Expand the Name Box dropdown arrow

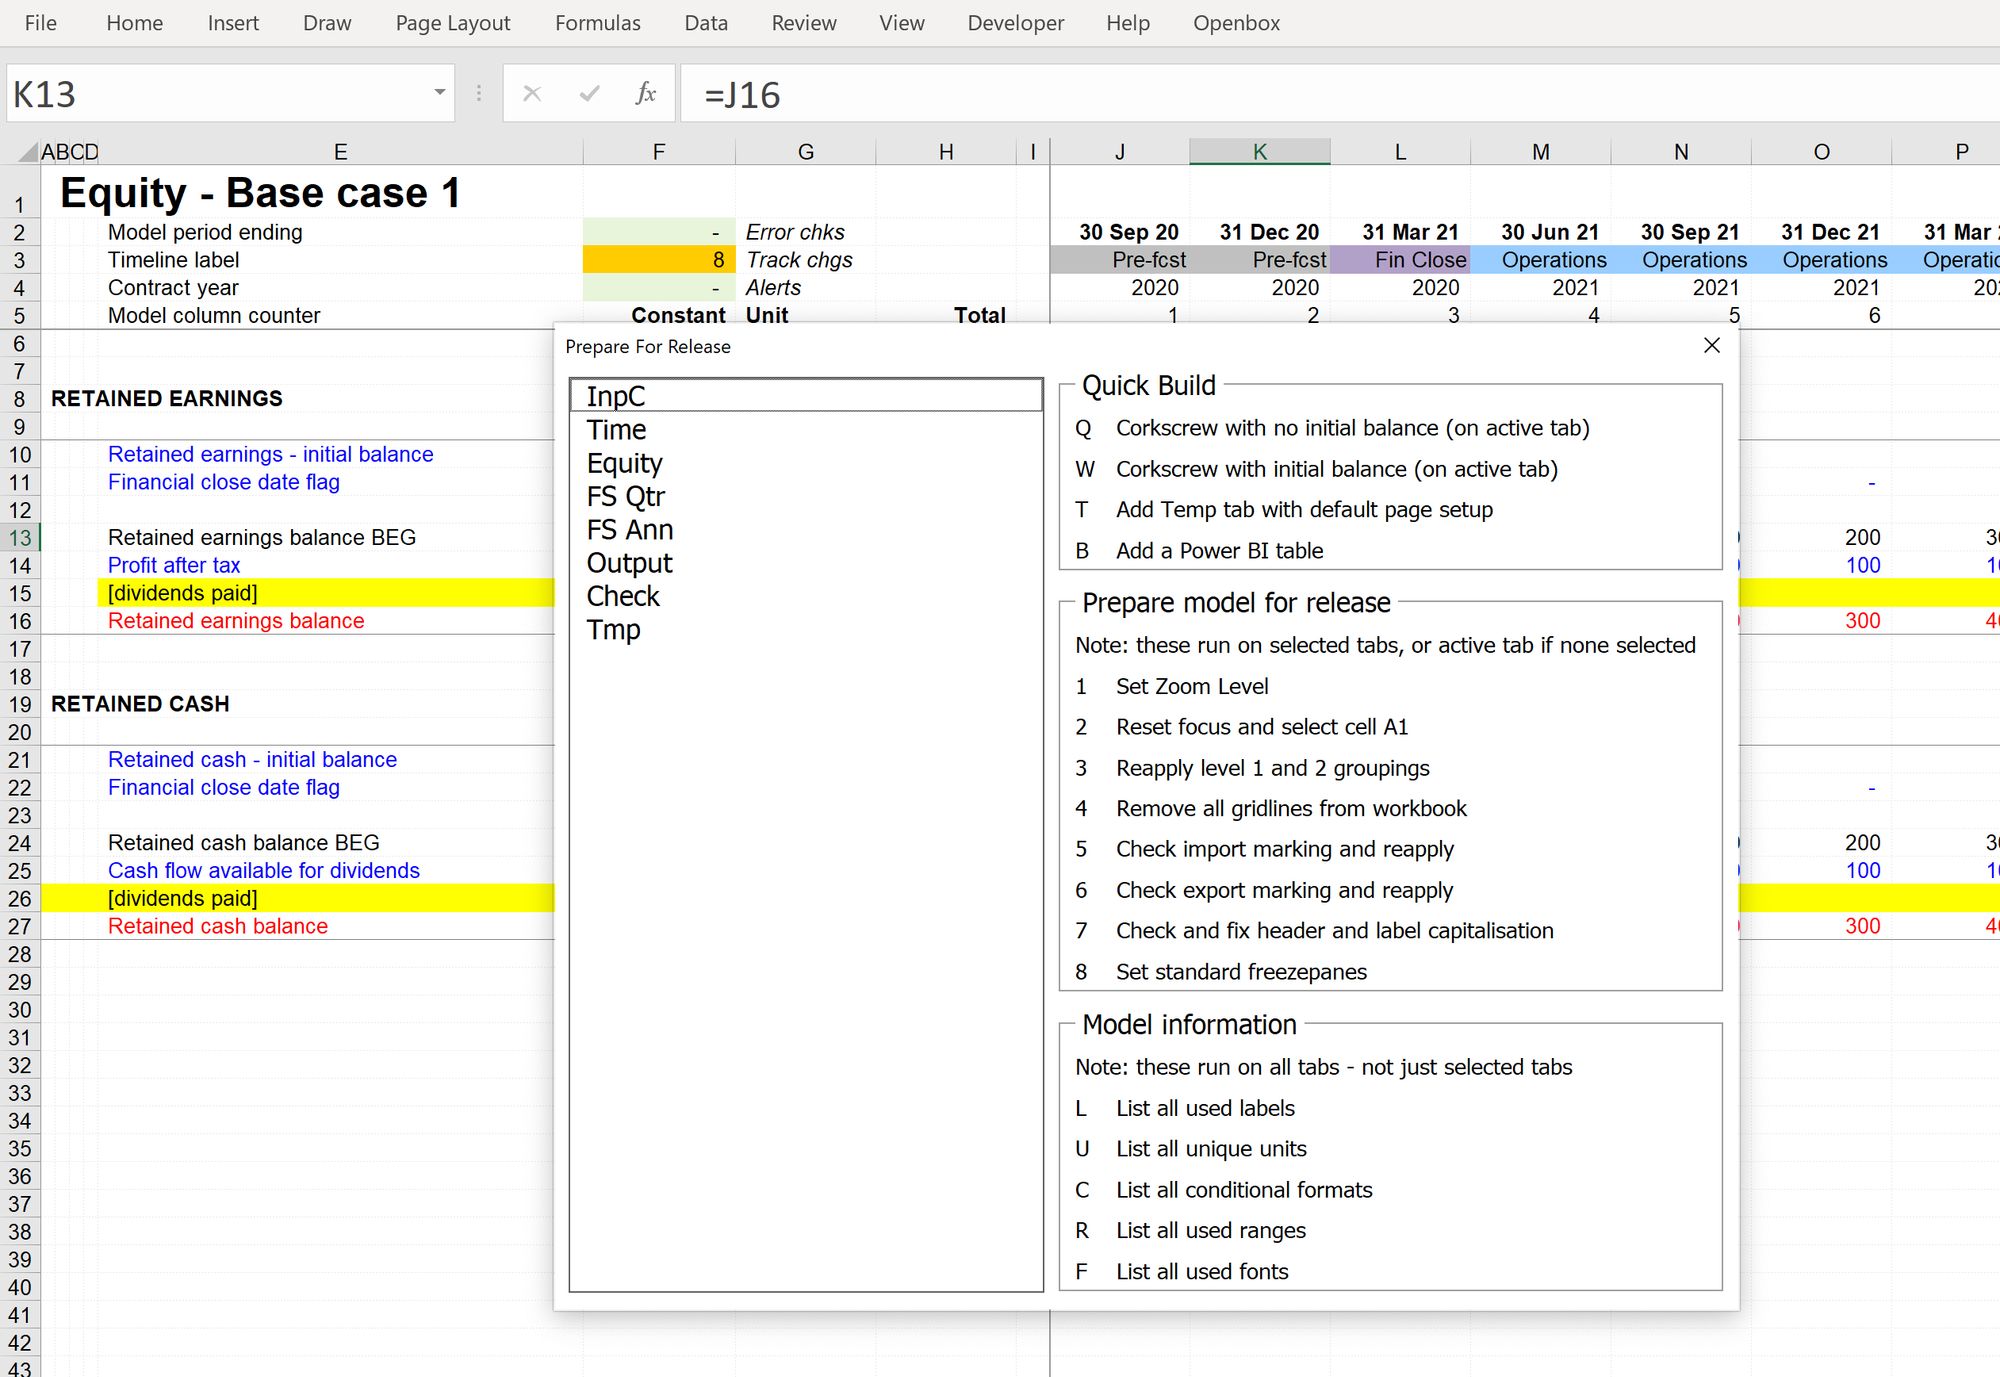coord(439,93)
